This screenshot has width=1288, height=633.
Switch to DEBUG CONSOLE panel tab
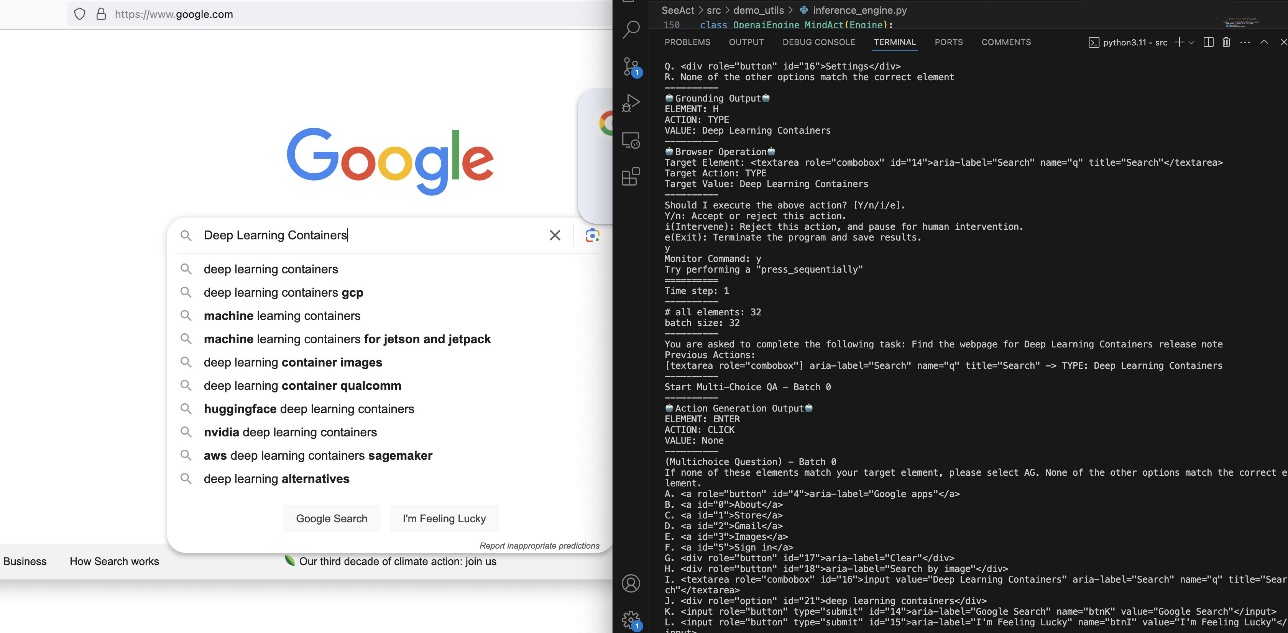pos(818,42)
